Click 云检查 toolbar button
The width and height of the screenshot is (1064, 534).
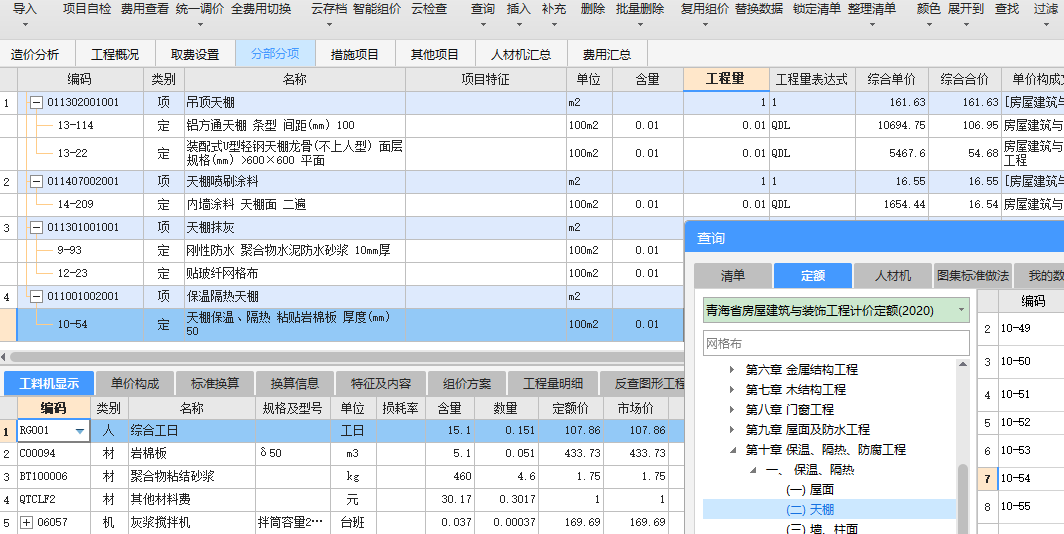pos(429,9)
